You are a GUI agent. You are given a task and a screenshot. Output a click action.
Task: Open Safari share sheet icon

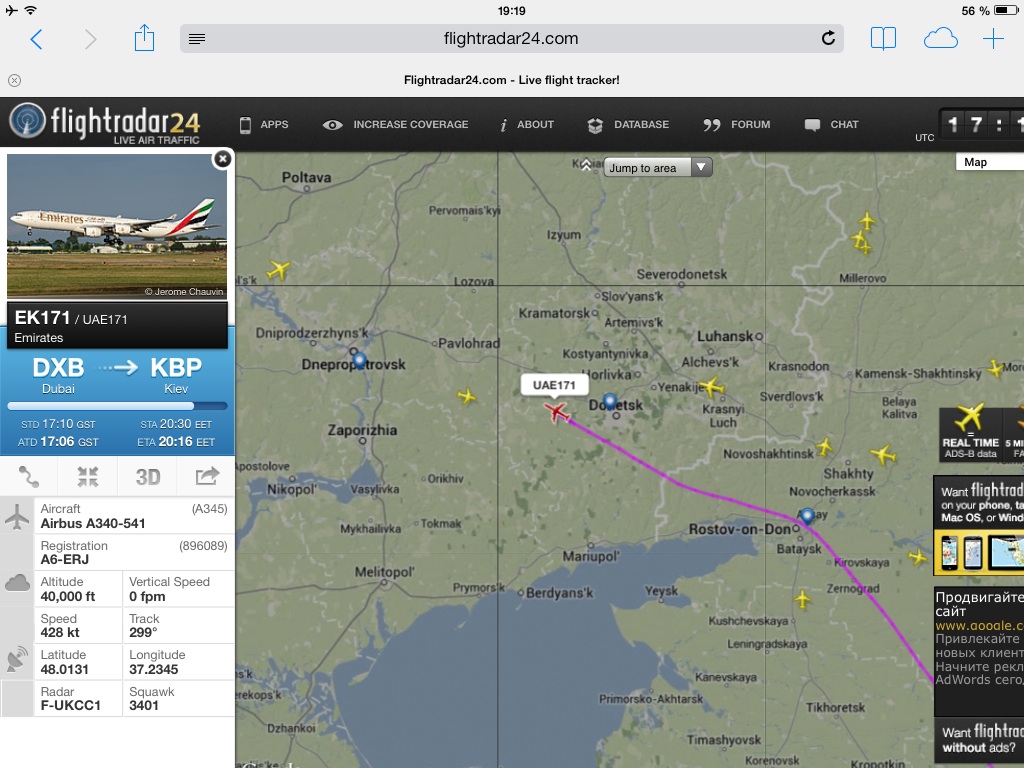point(144,38)
